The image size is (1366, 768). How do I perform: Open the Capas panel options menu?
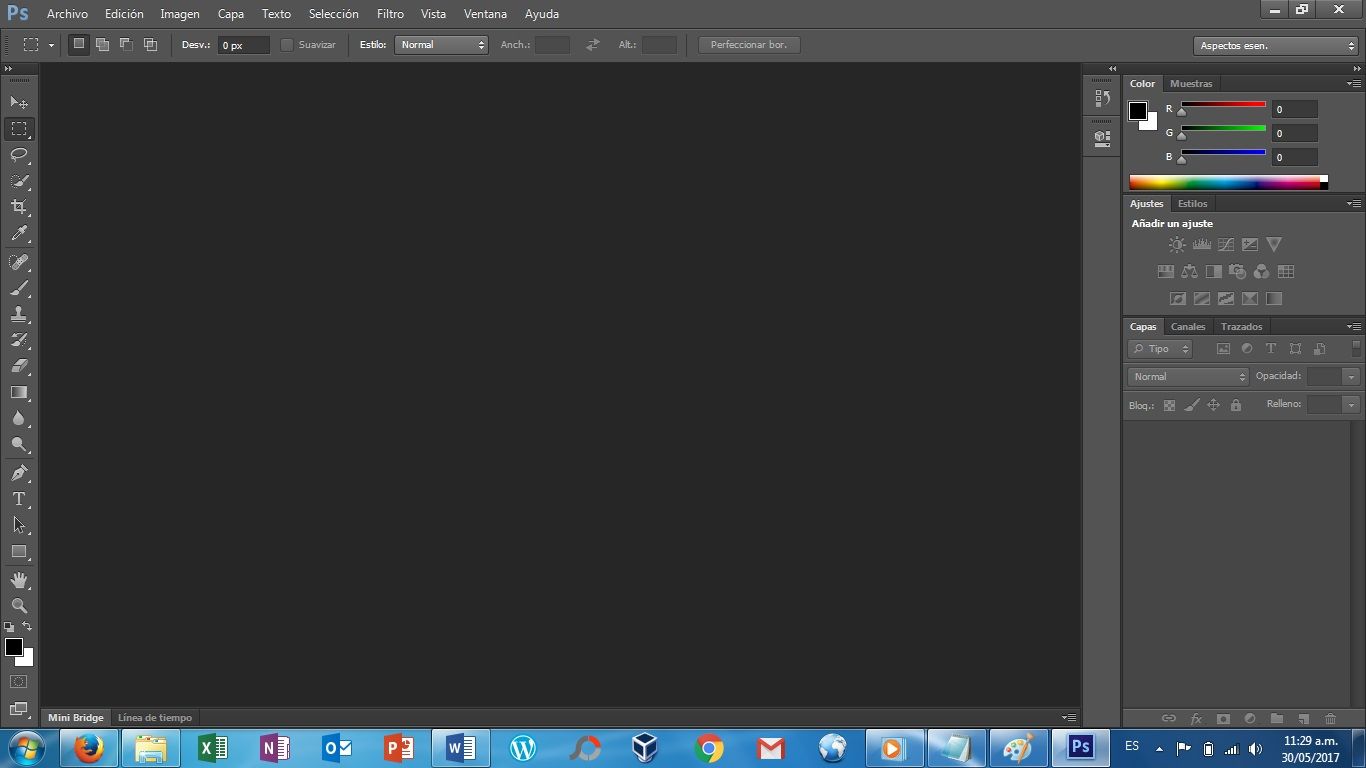(x=1353, y=326)
